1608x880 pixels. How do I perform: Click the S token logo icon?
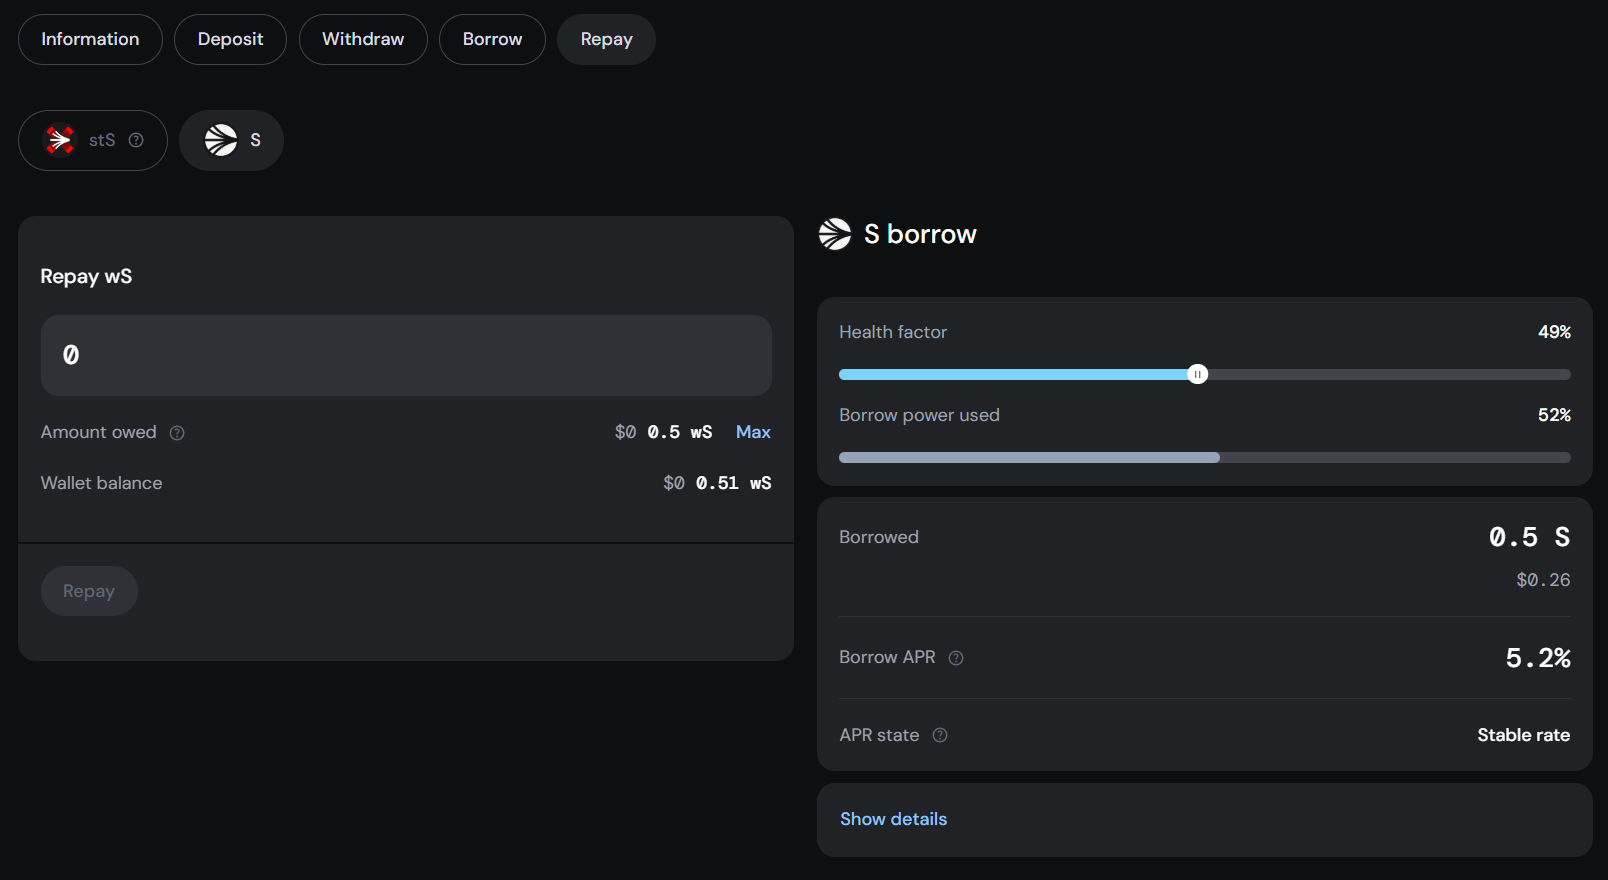coord(221,140)
